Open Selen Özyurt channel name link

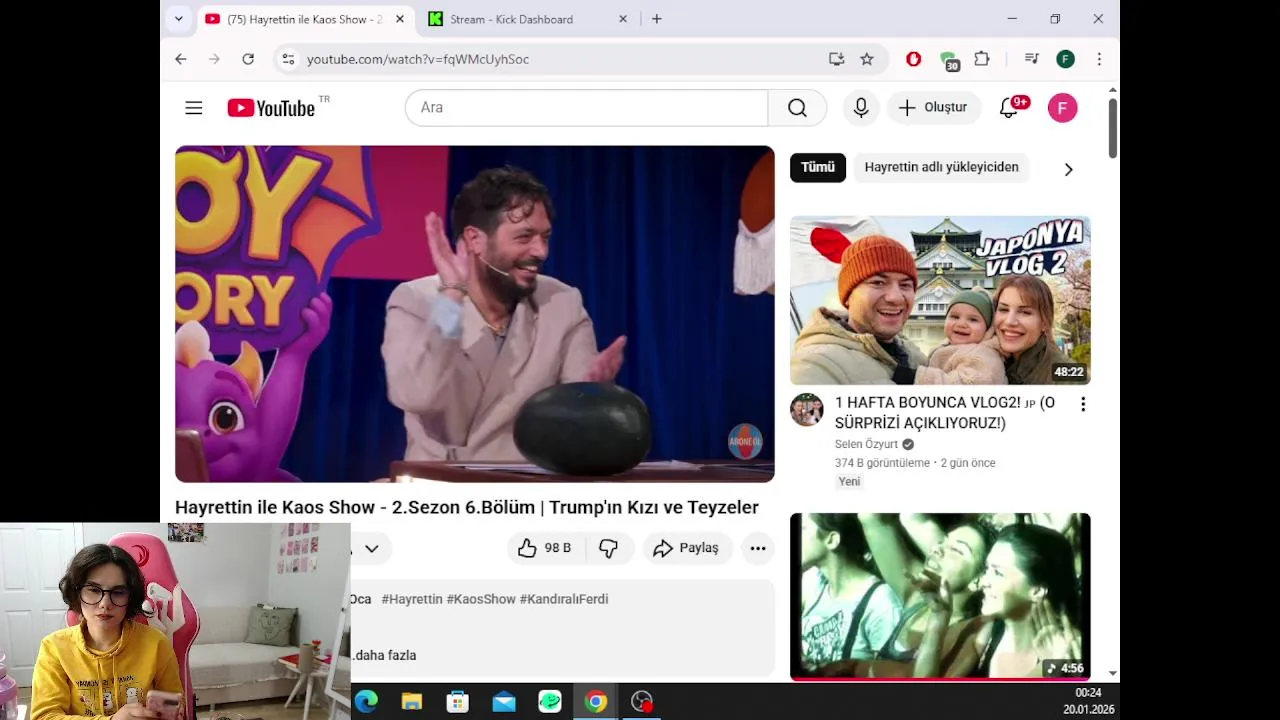point(866,444)
